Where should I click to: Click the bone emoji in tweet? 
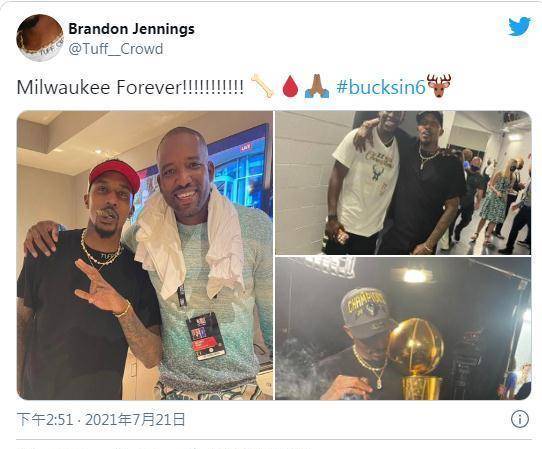pos(262,86)
